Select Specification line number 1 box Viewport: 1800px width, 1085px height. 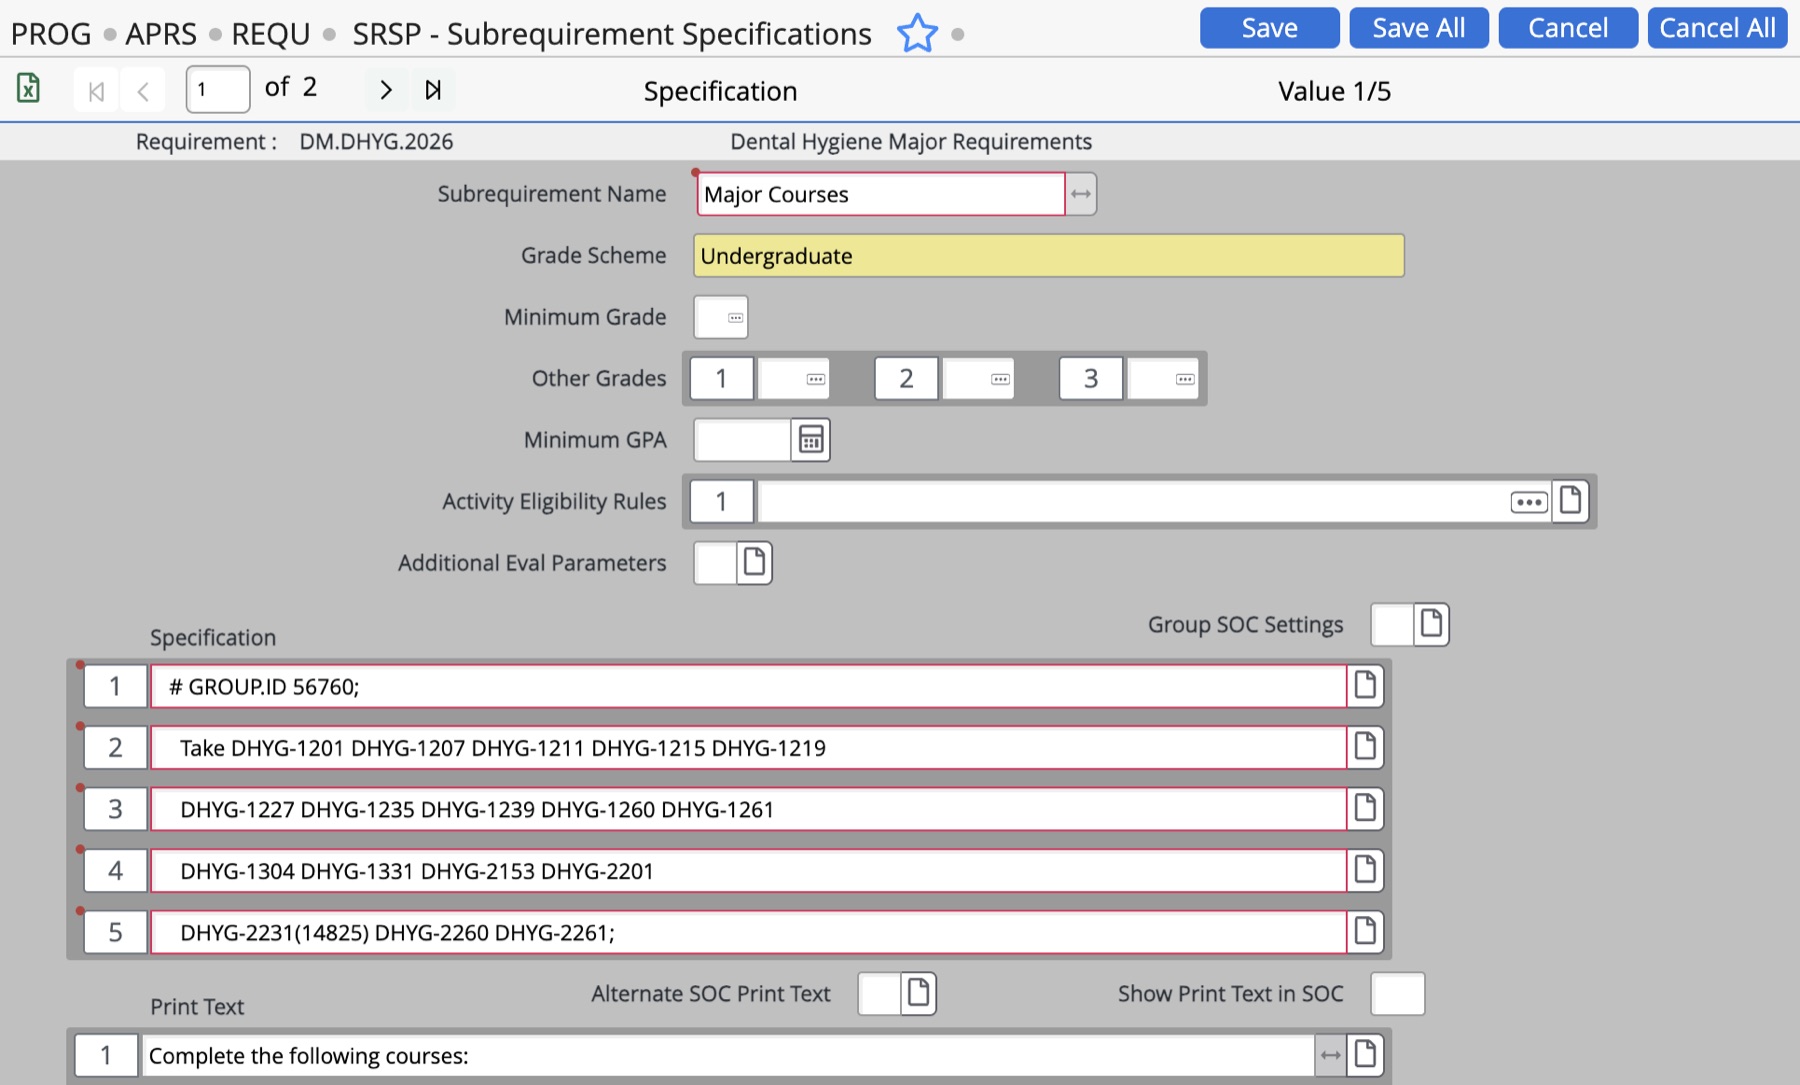[x=115, y=686]
